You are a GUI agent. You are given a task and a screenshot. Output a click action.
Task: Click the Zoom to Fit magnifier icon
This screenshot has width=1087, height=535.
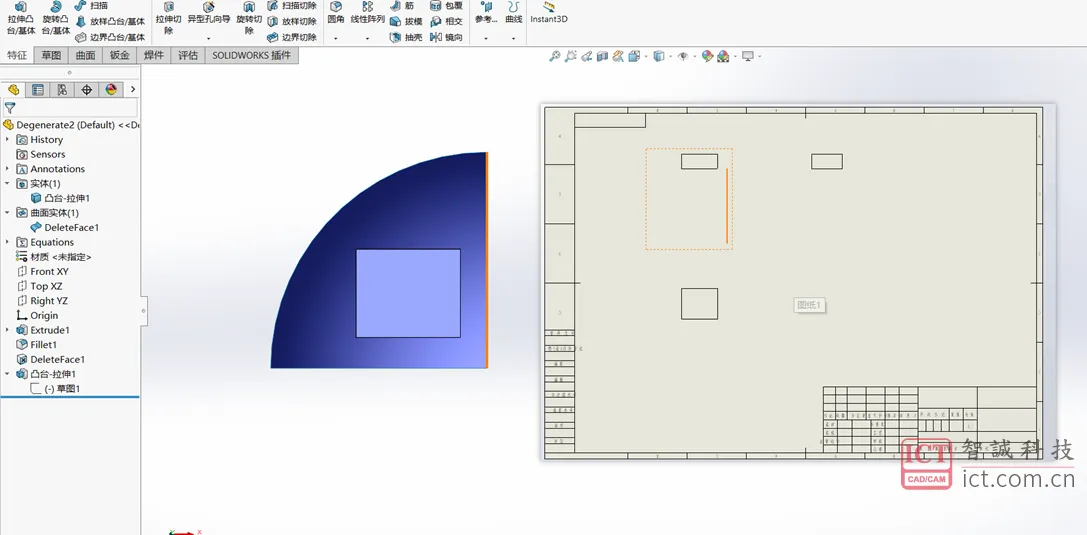coord(555,56)
